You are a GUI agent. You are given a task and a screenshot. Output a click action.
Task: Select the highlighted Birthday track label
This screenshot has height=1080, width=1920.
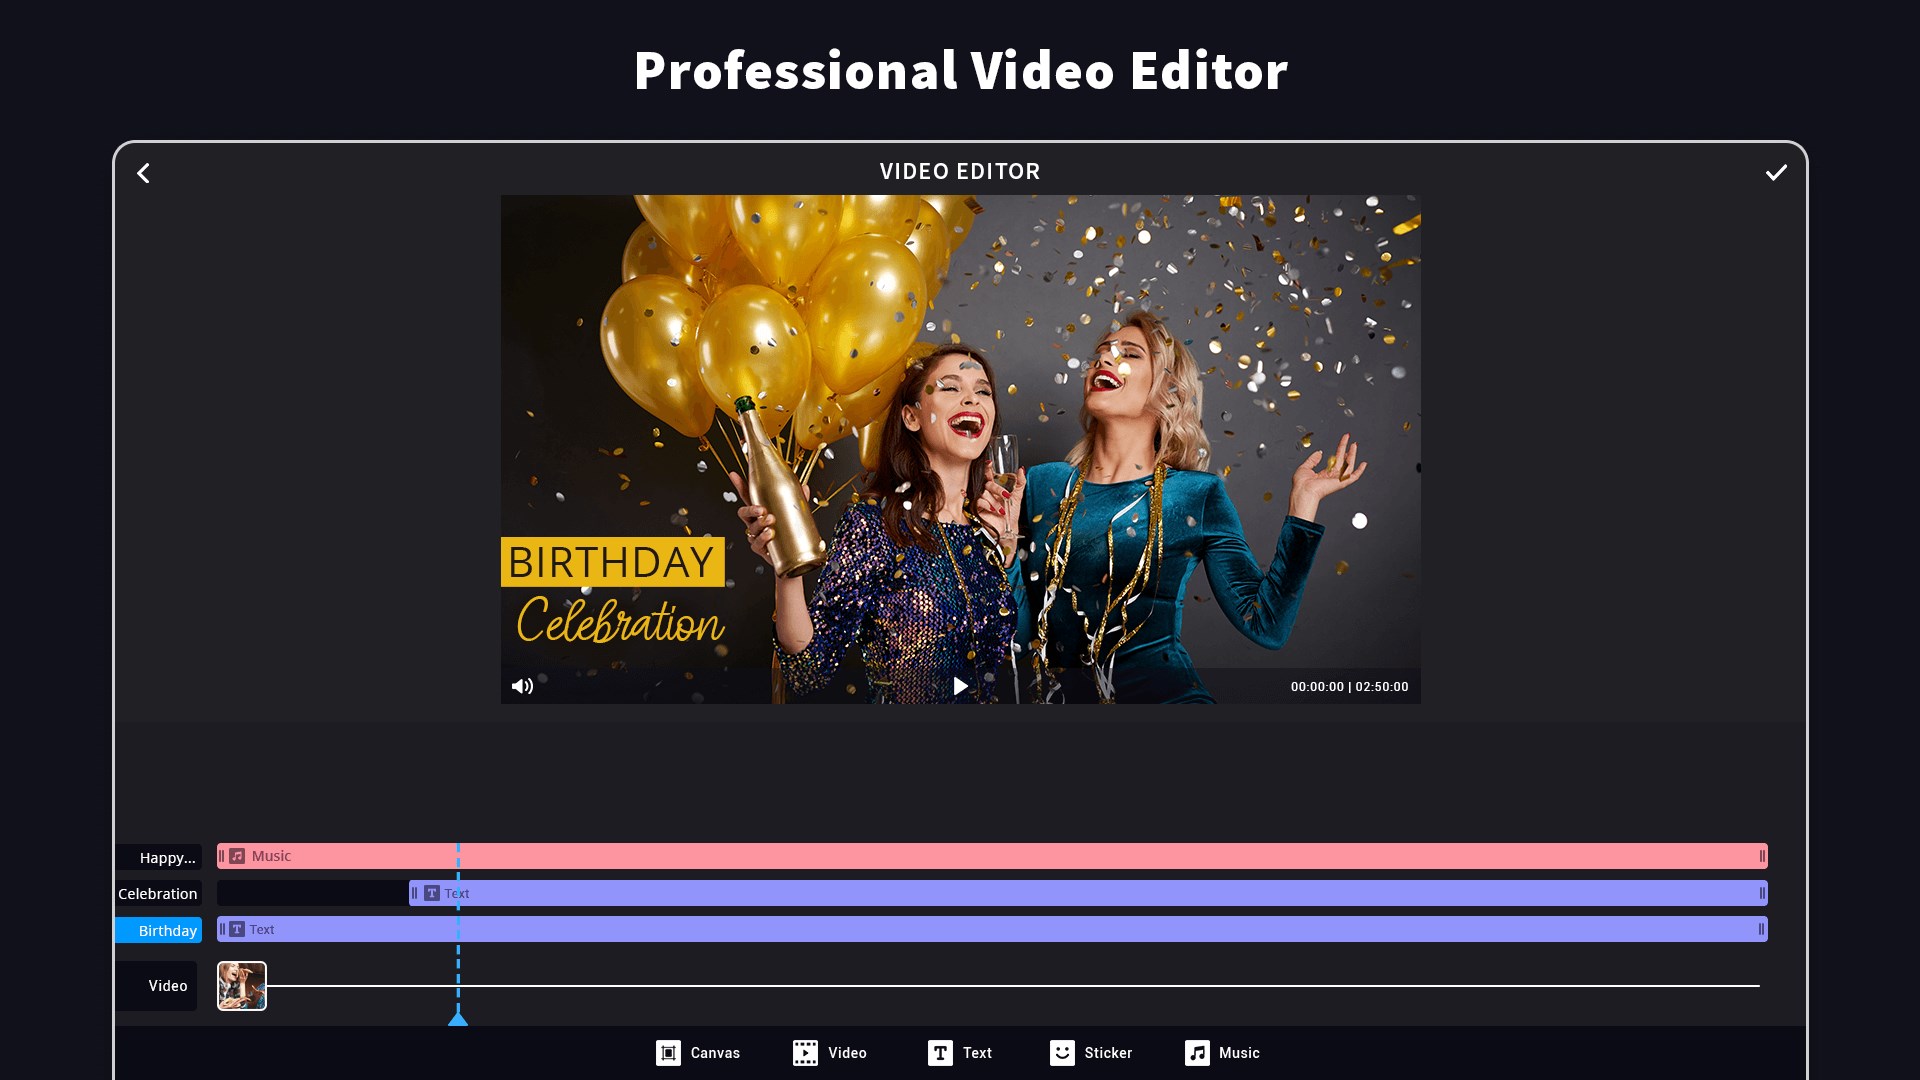[160, 930]
